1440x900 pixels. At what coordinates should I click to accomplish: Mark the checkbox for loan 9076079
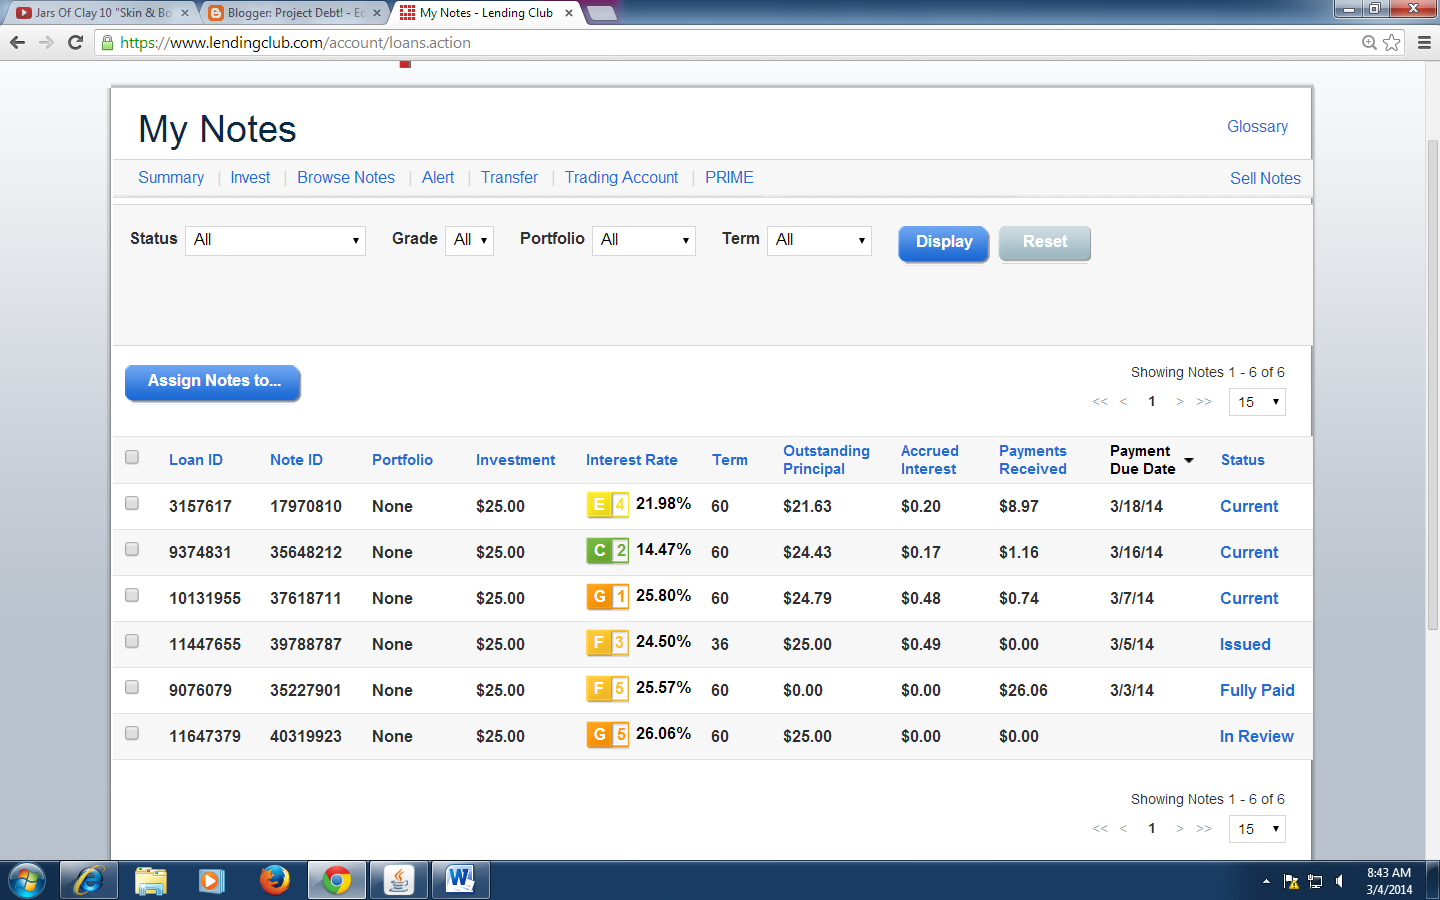click(x=132, y=687)
